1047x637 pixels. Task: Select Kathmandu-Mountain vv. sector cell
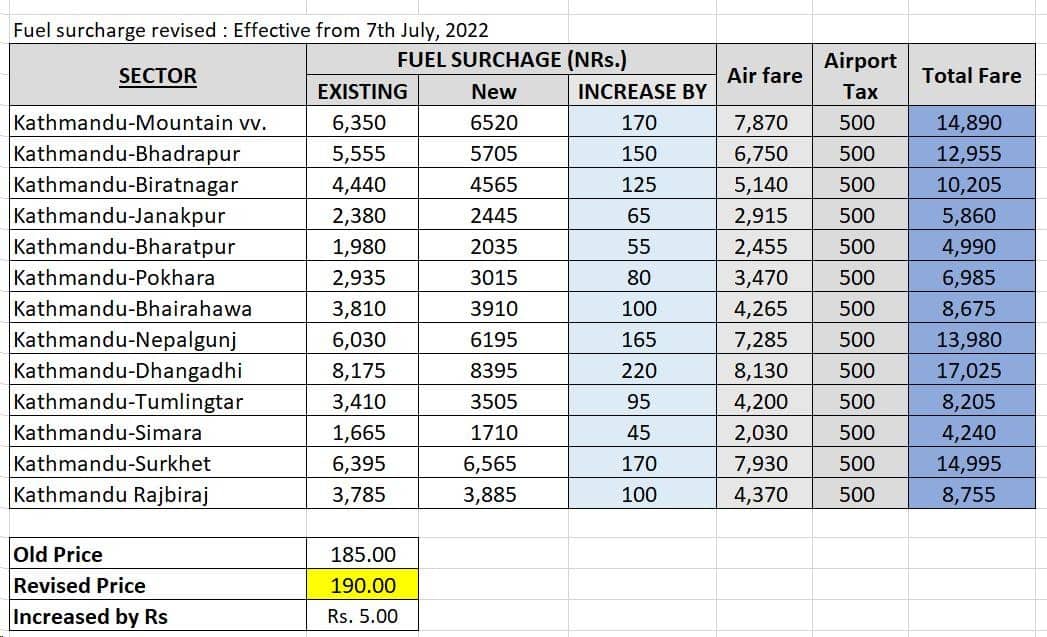[x=158, y=122]
